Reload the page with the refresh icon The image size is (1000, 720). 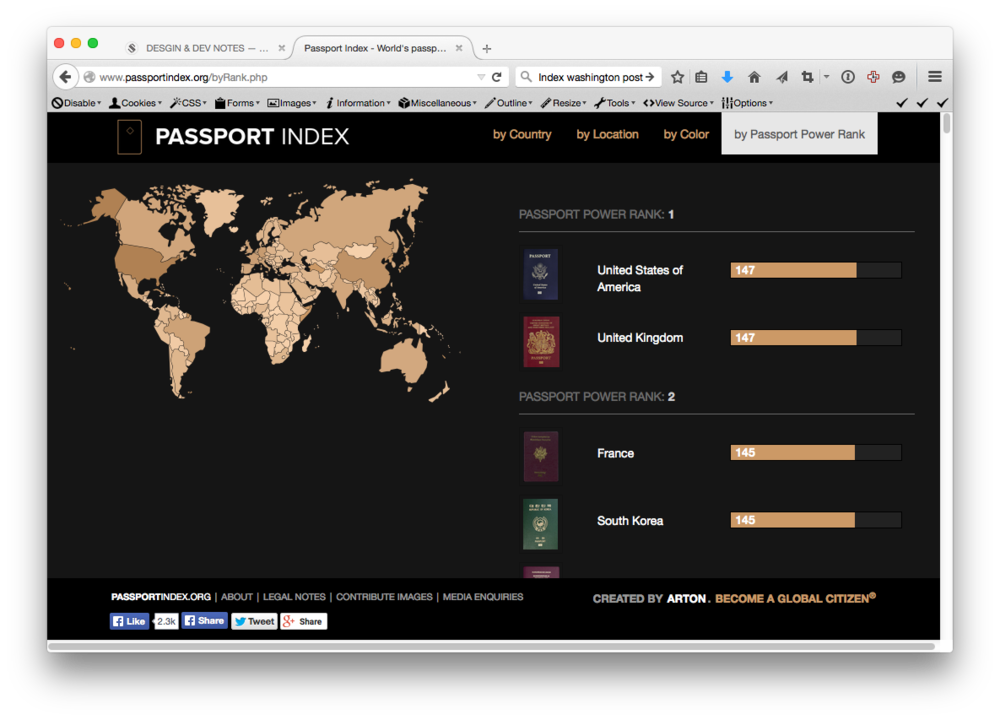pyautogui.click(x=496, y=77)
